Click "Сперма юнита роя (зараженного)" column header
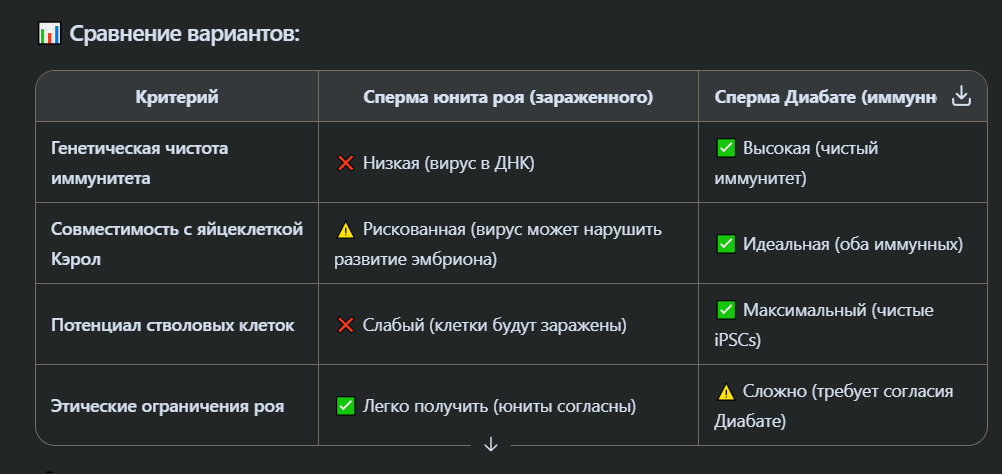The image size is (1002, 474). tap(508, 97)
